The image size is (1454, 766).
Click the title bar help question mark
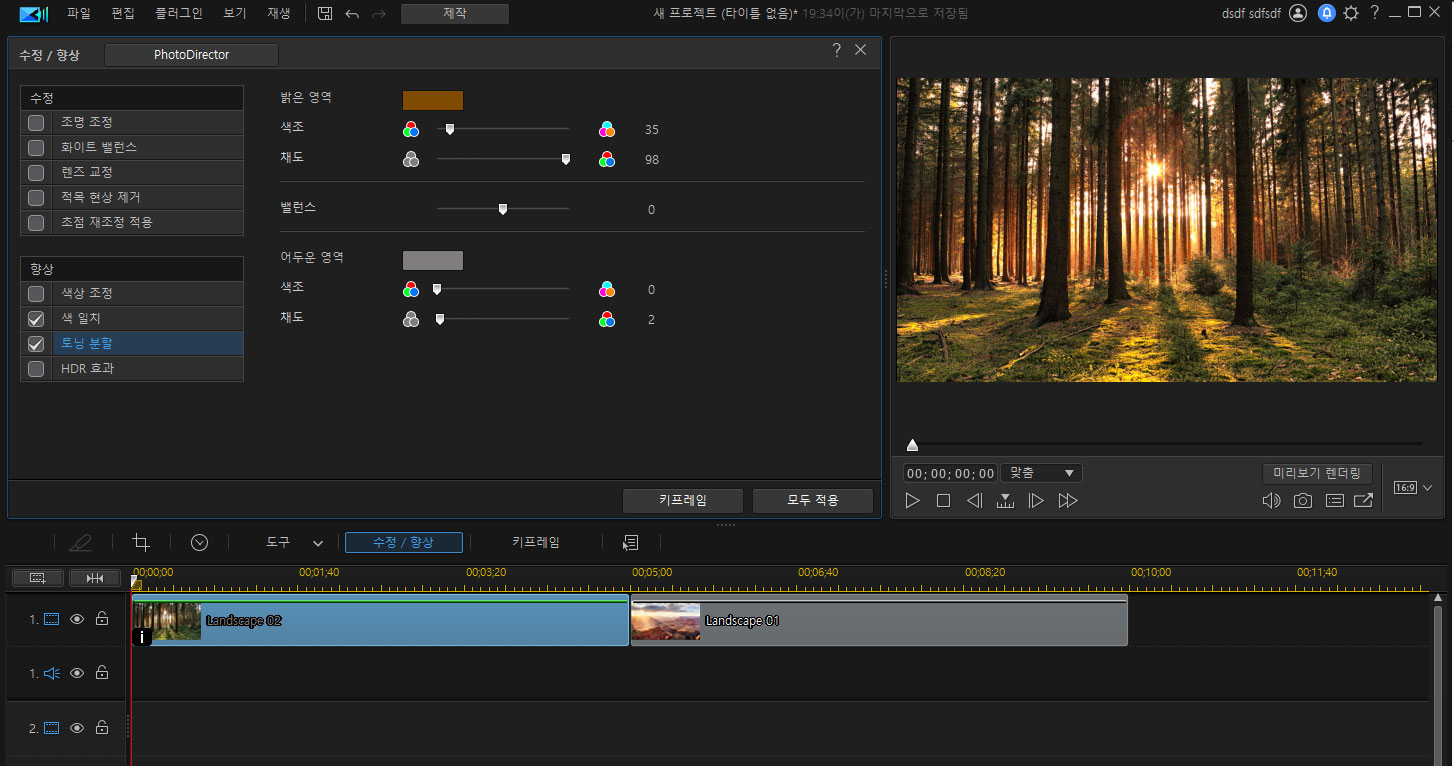[1375, 13]
